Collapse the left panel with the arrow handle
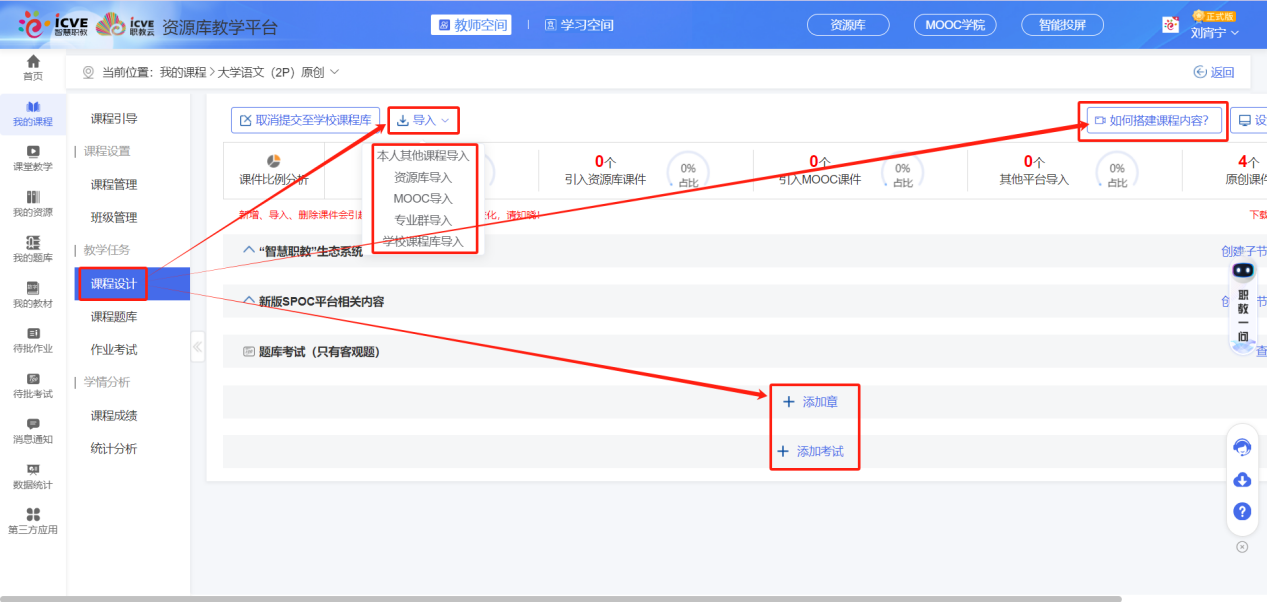The height and width of the screenshot is (602, 1267). pyautogui.click(x=197, y=346)
